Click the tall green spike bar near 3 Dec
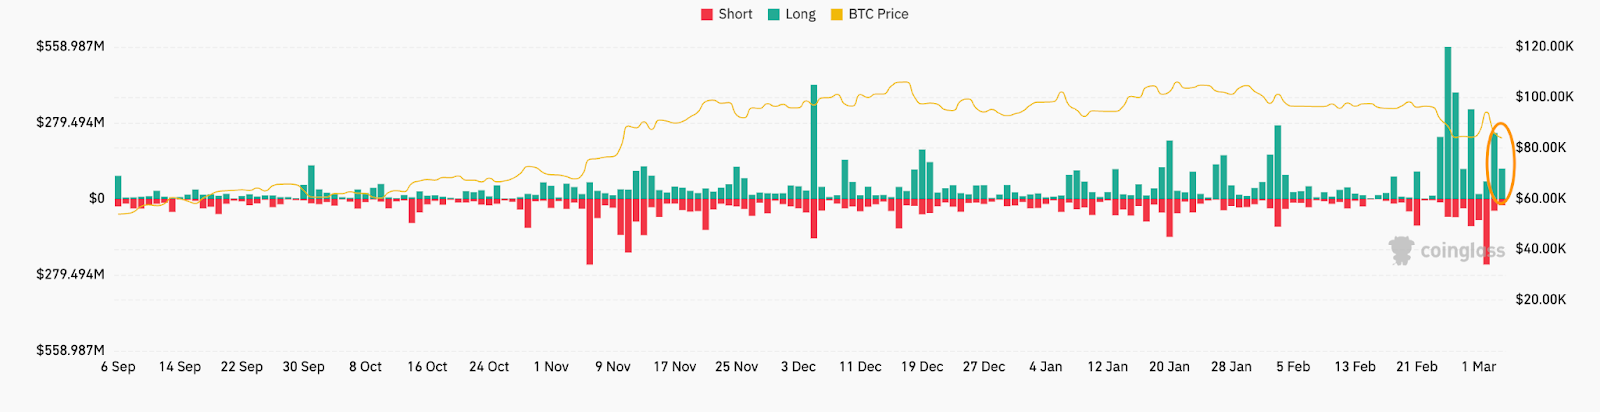The image size is (1600, 412). (814, 140)
